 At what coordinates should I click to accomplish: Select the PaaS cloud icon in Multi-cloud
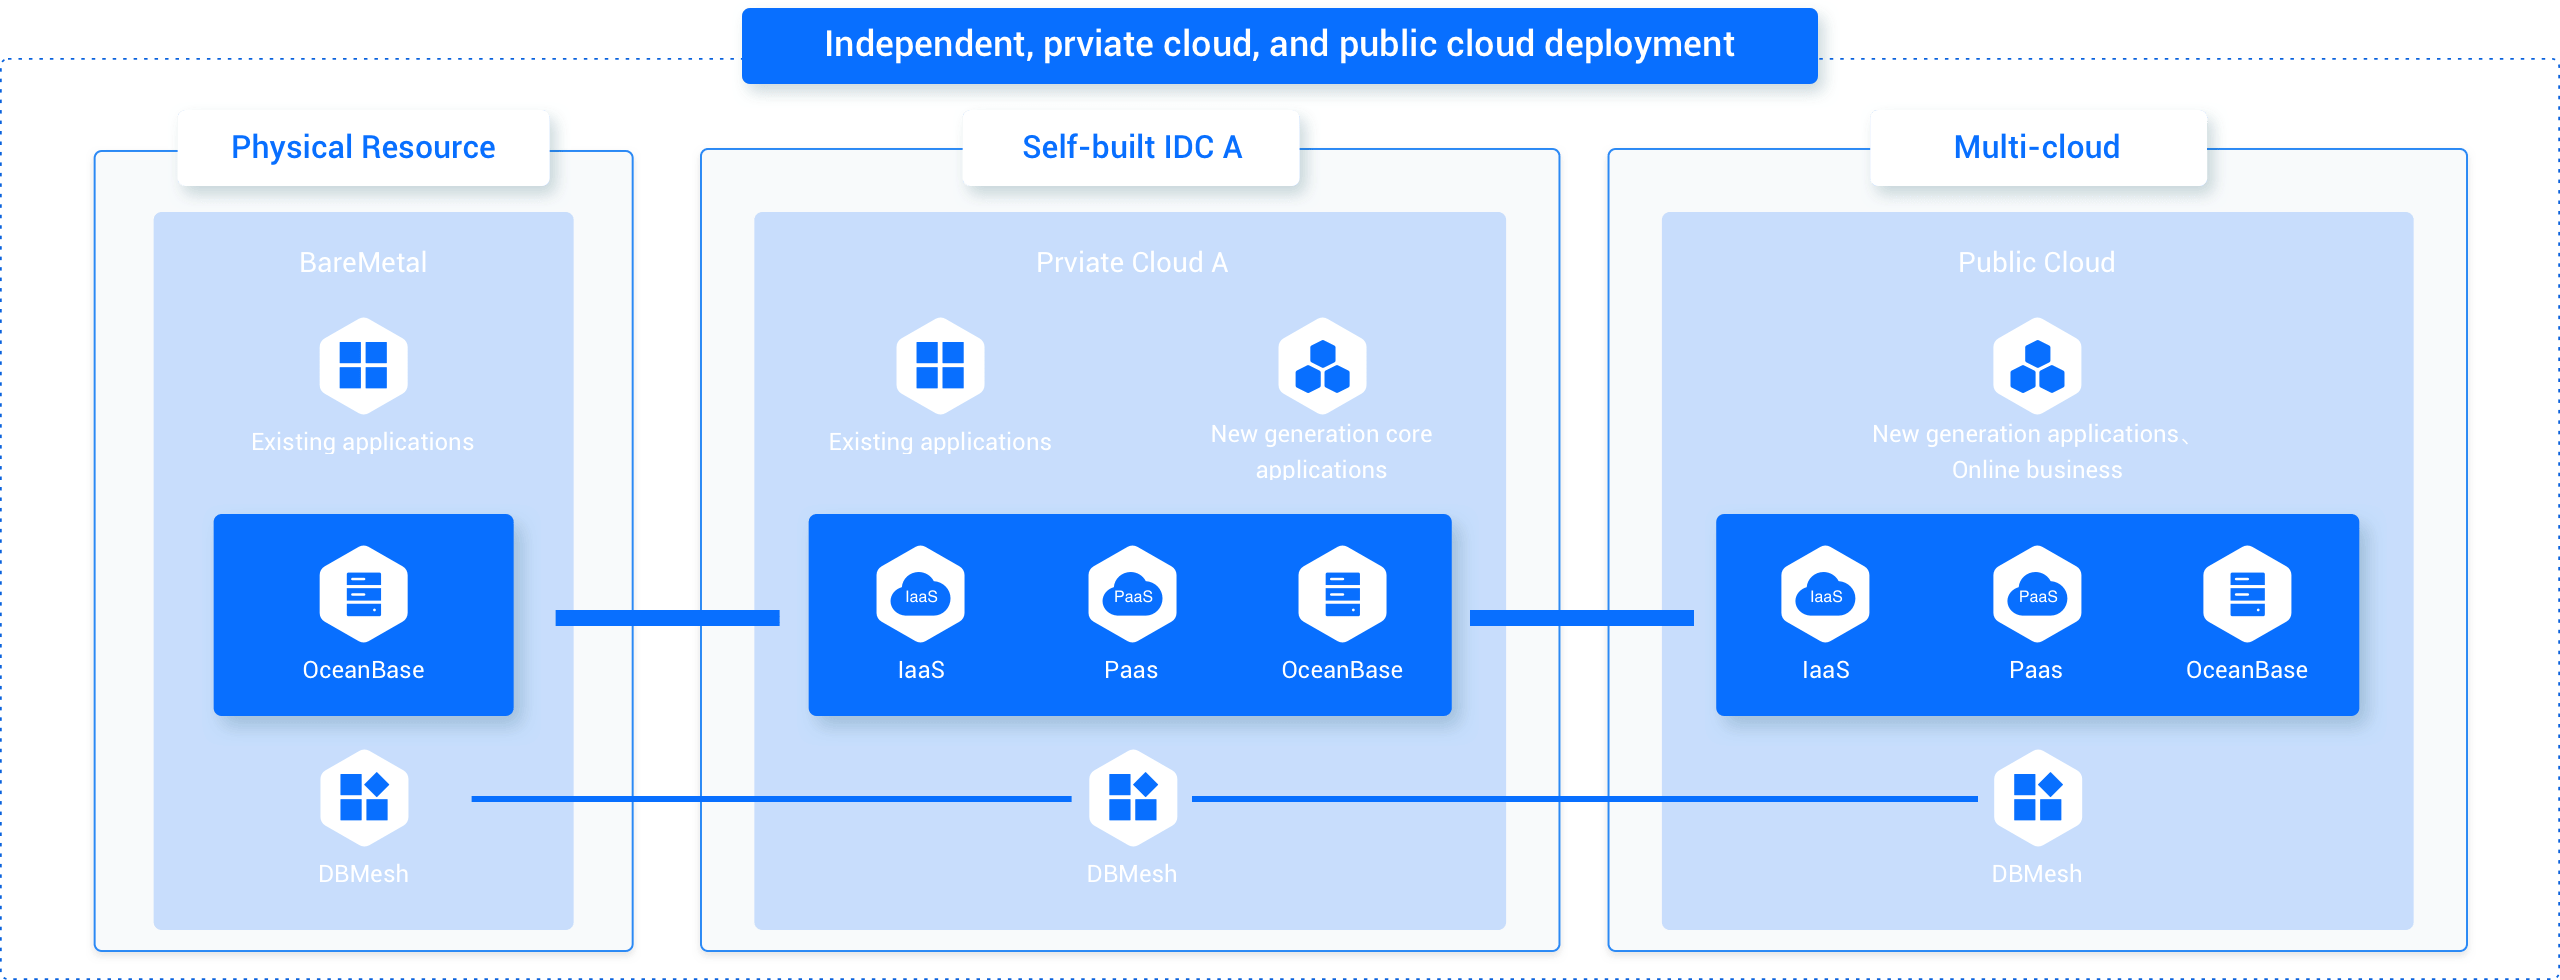click(x=2037, y=594)
